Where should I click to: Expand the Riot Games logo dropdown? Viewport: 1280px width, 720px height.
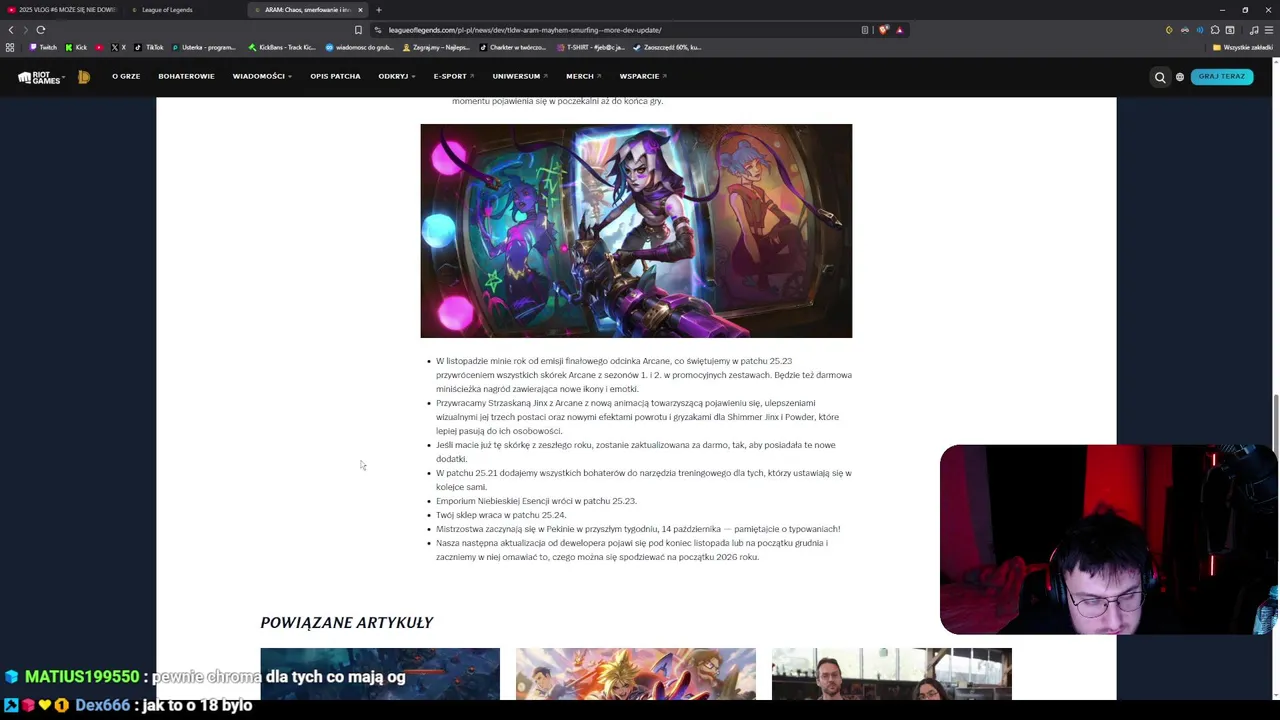(x=40, y=77)
